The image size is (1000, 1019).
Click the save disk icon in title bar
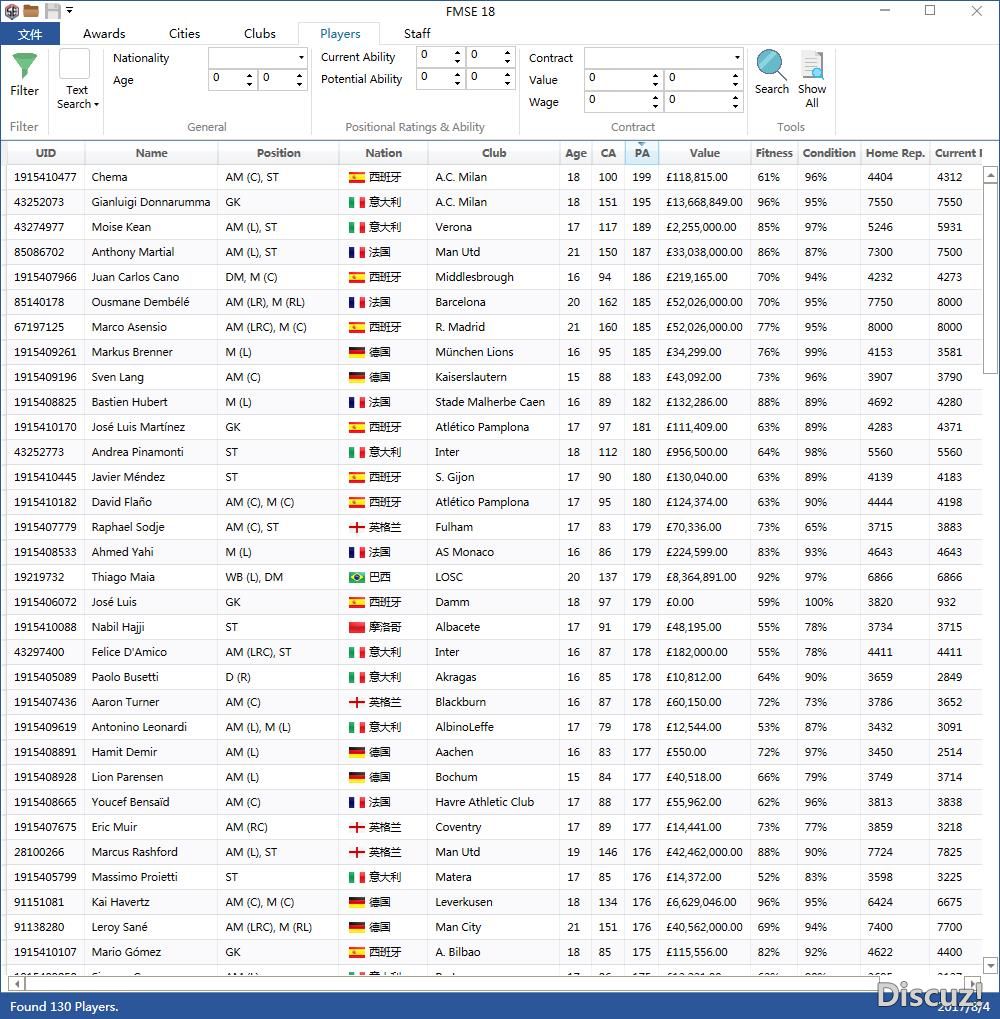[x=53, y=11]
